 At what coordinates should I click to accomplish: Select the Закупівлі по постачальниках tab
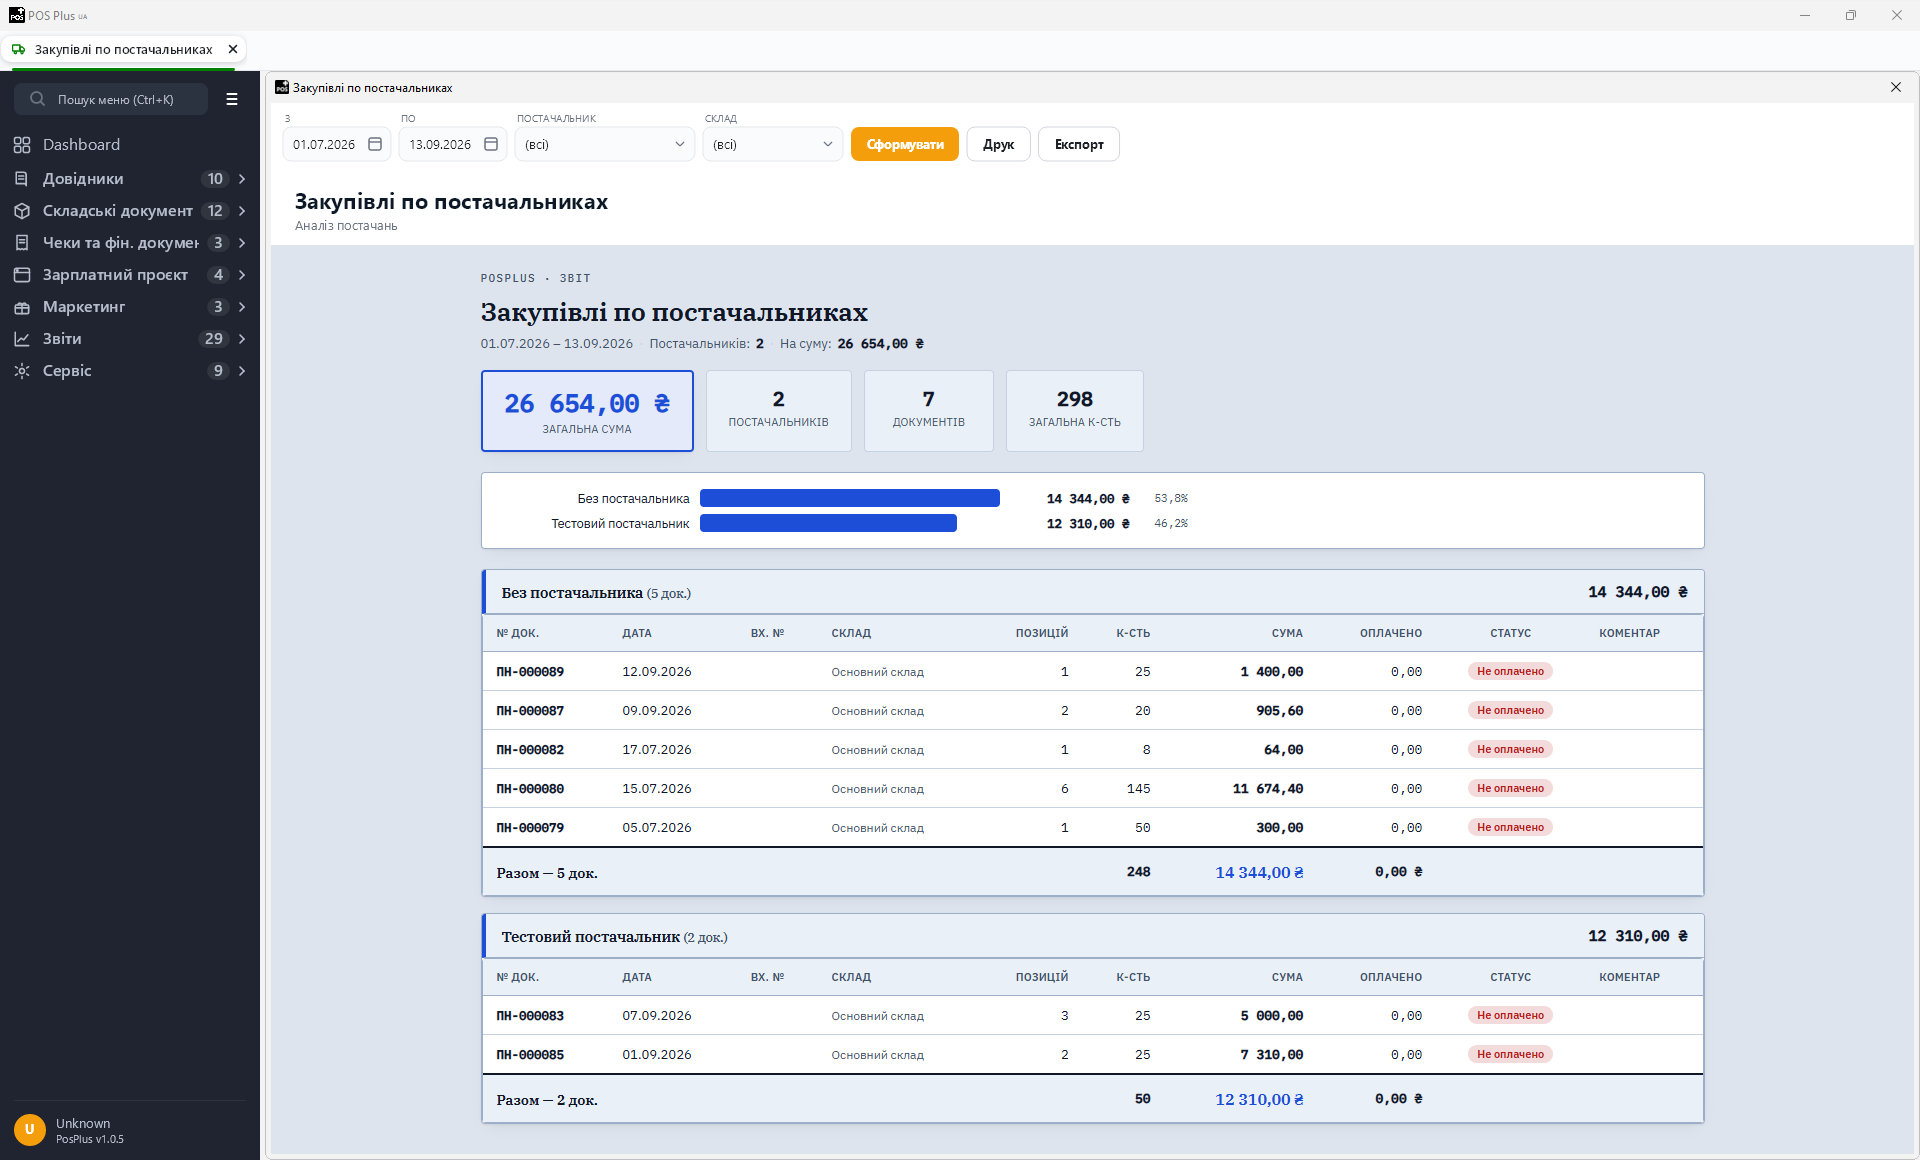pos(124,49)
